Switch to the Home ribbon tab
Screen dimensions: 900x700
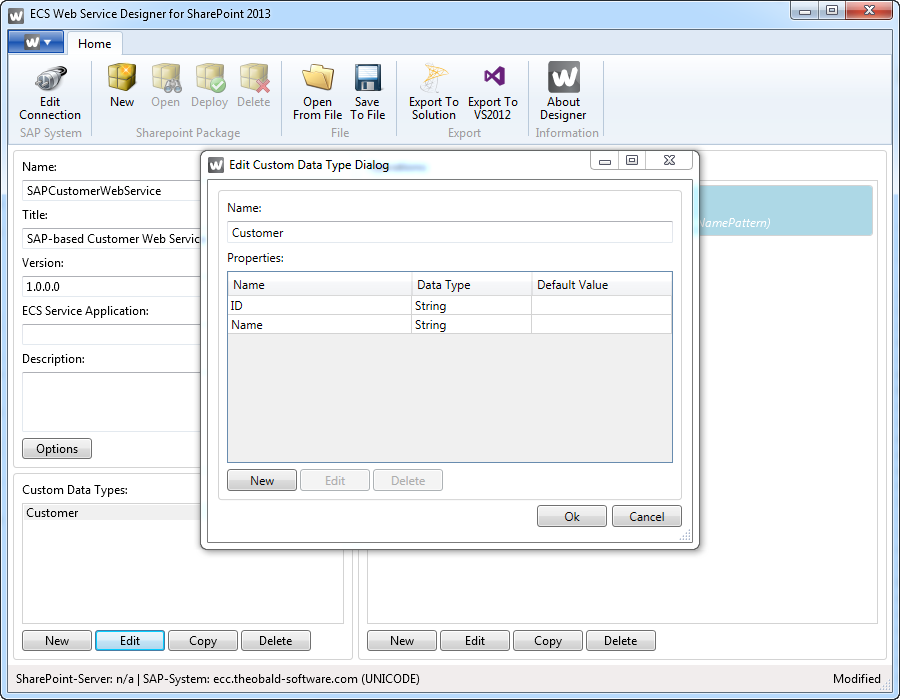click(95, 44)
